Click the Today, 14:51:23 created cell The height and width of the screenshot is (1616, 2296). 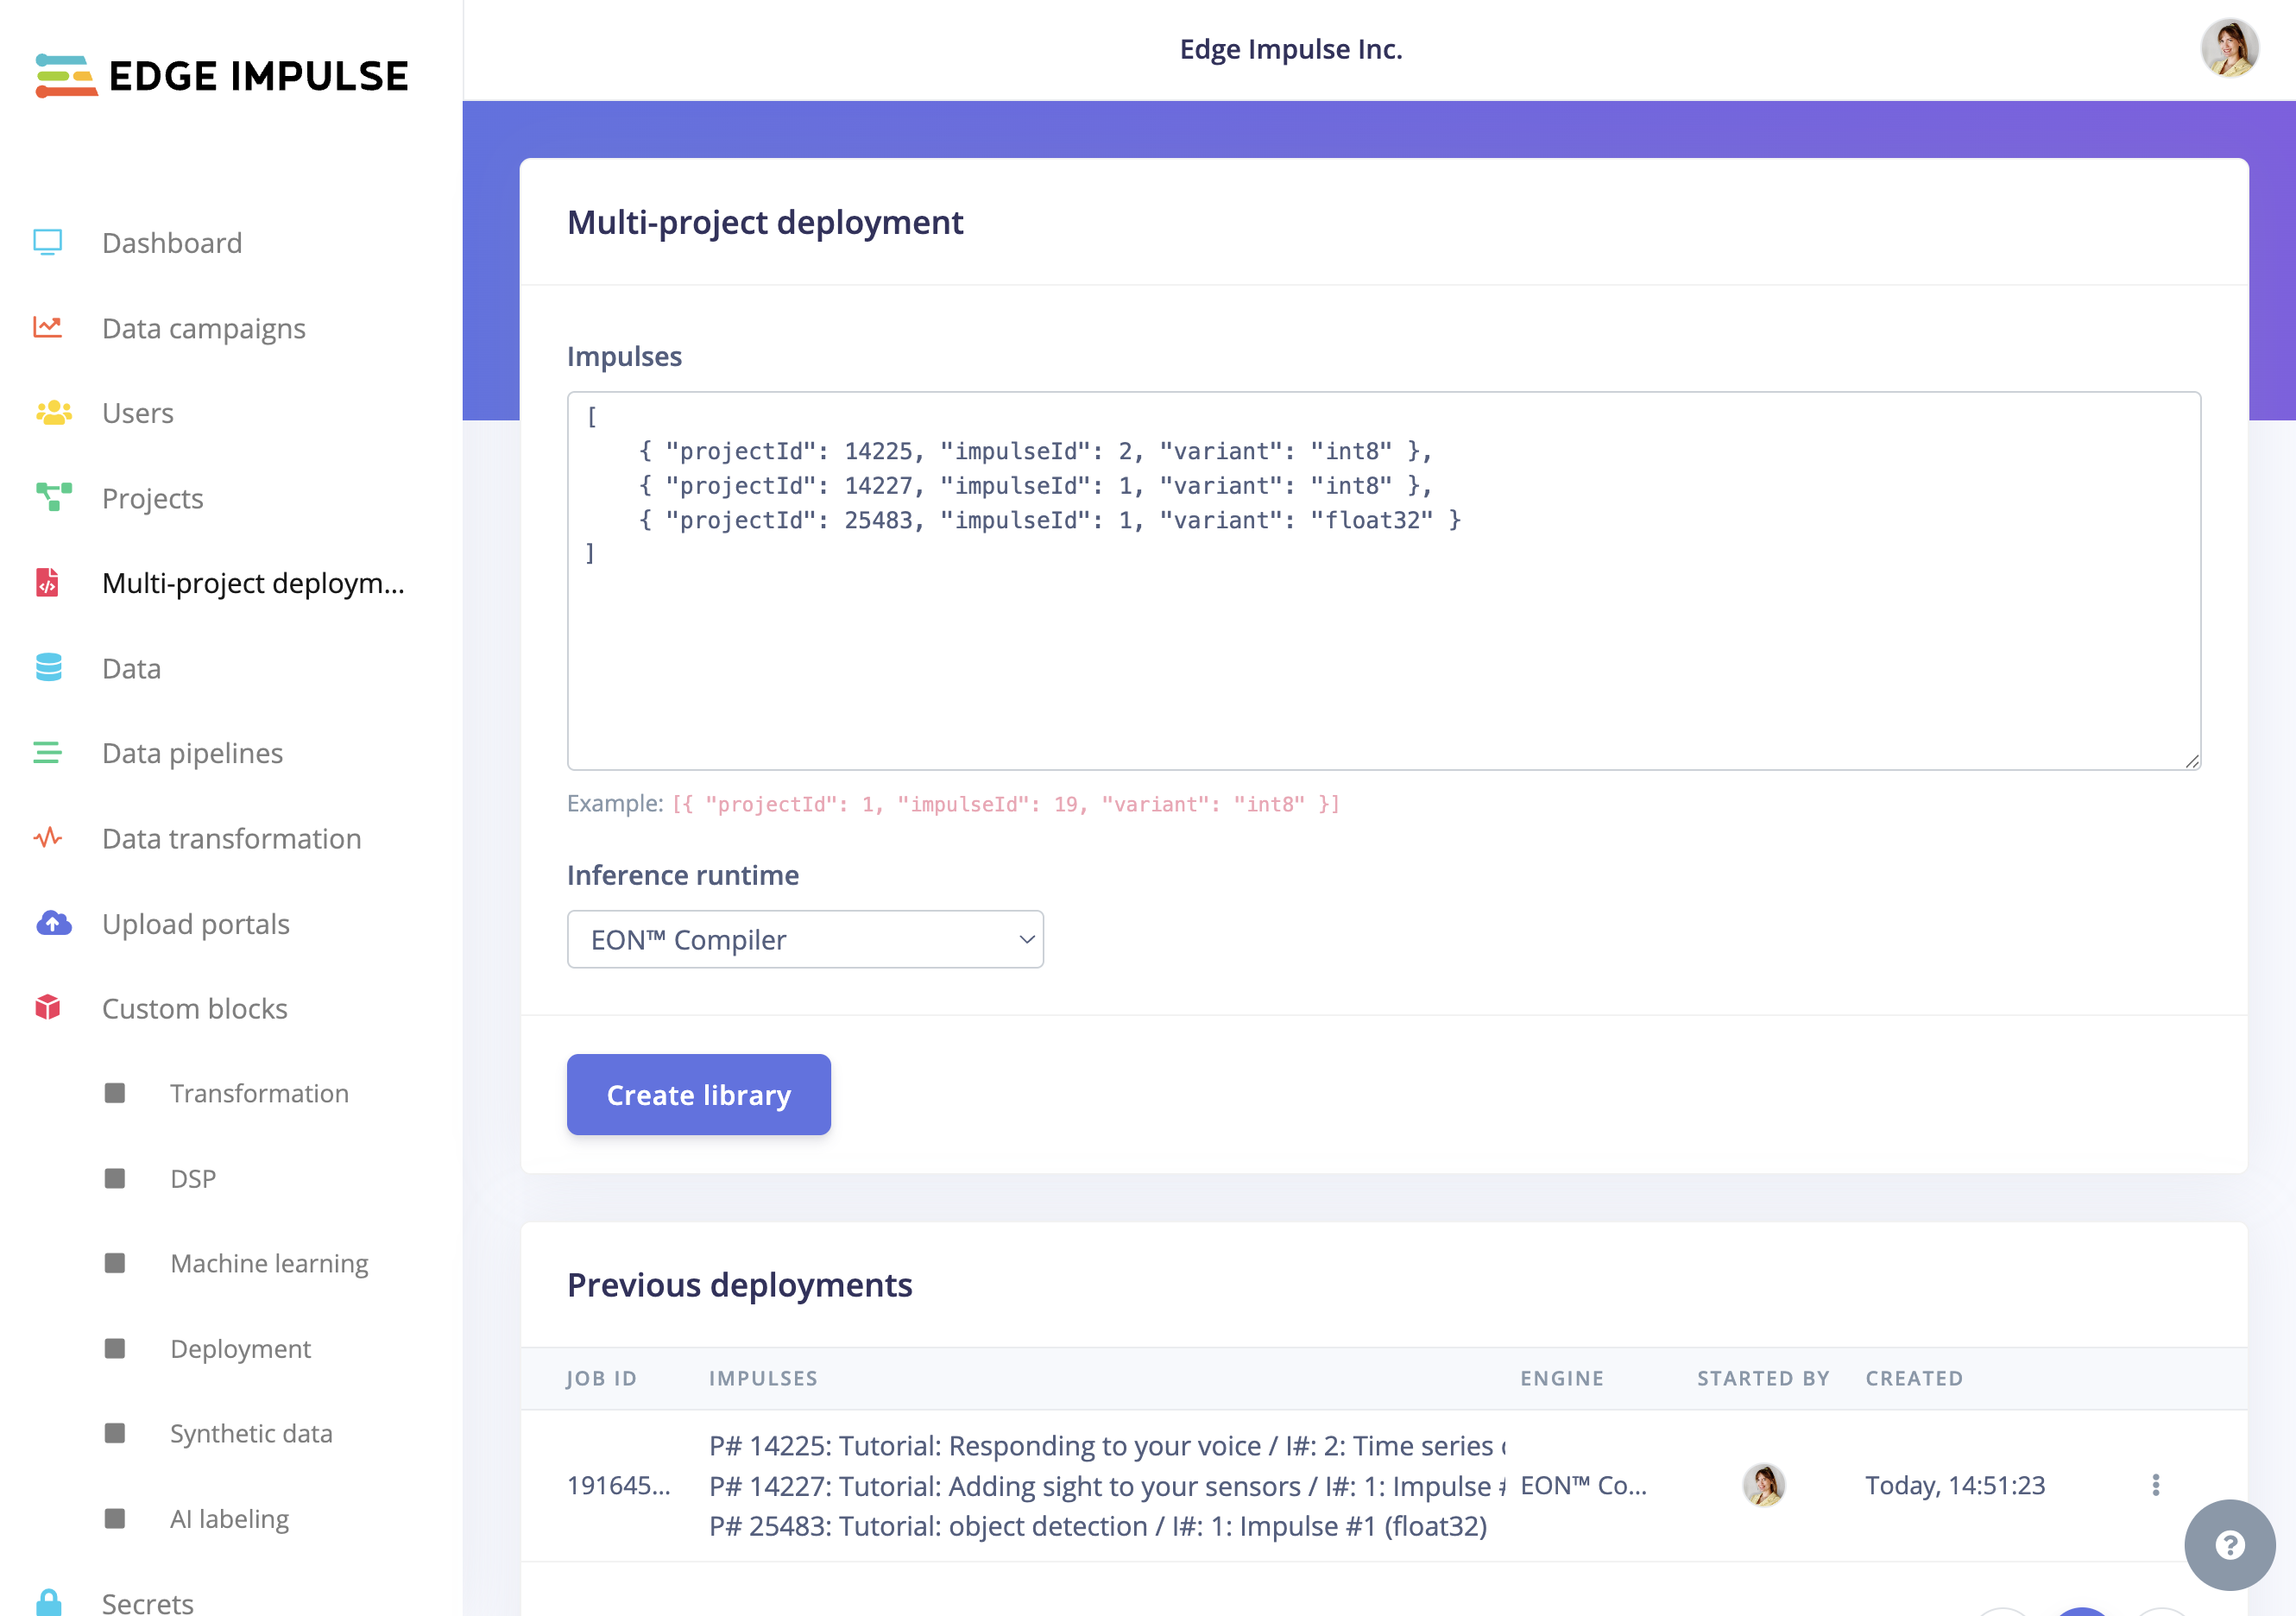[x=1955, y=1485]
